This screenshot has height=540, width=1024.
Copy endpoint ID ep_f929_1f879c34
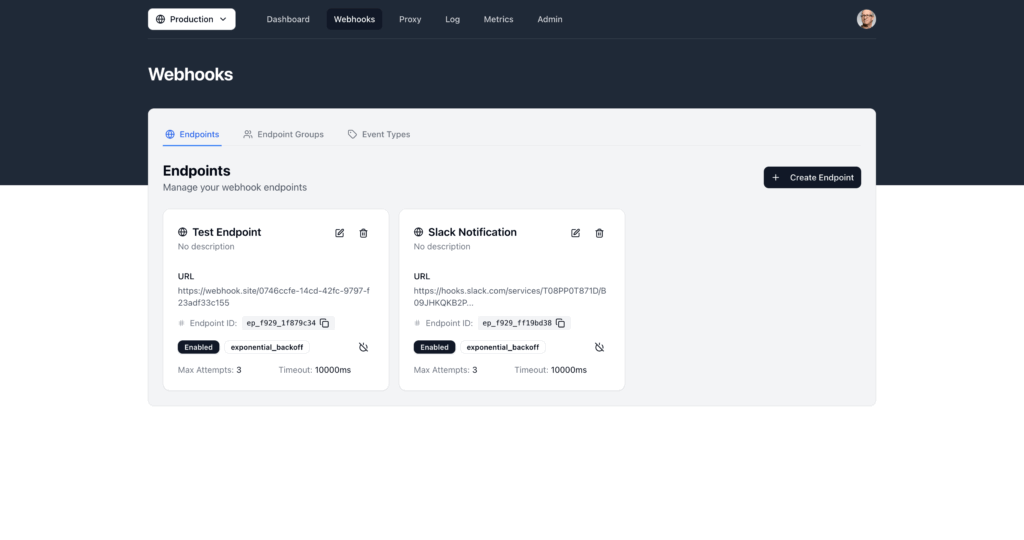point(325,323)
